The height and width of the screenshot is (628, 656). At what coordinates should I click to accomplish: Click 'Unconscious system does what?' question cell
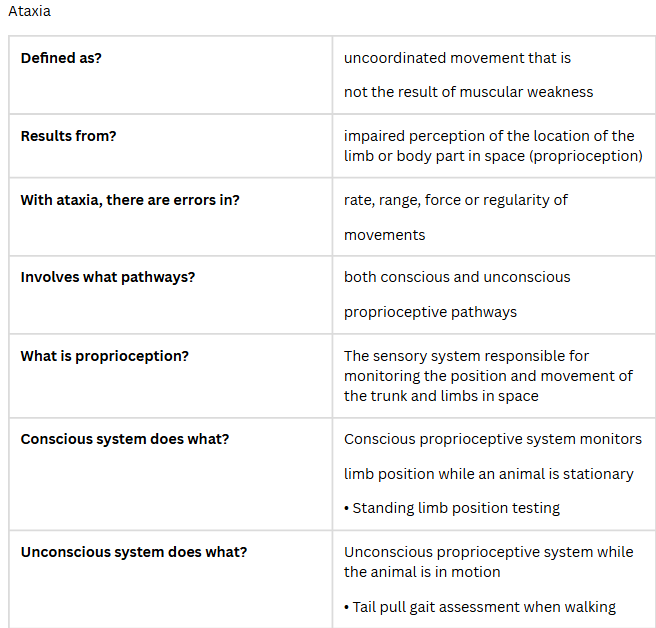[134, 552]
